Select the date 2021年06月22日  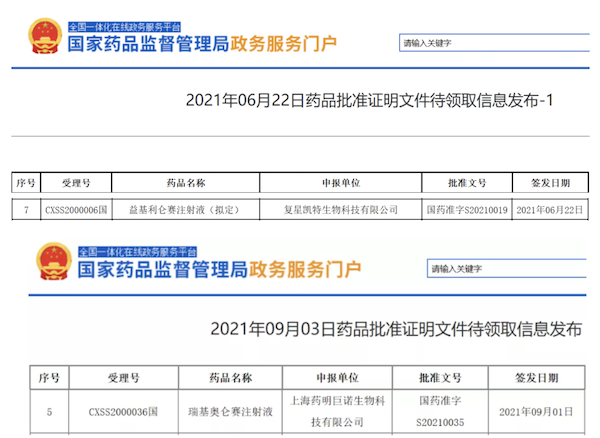550,210
